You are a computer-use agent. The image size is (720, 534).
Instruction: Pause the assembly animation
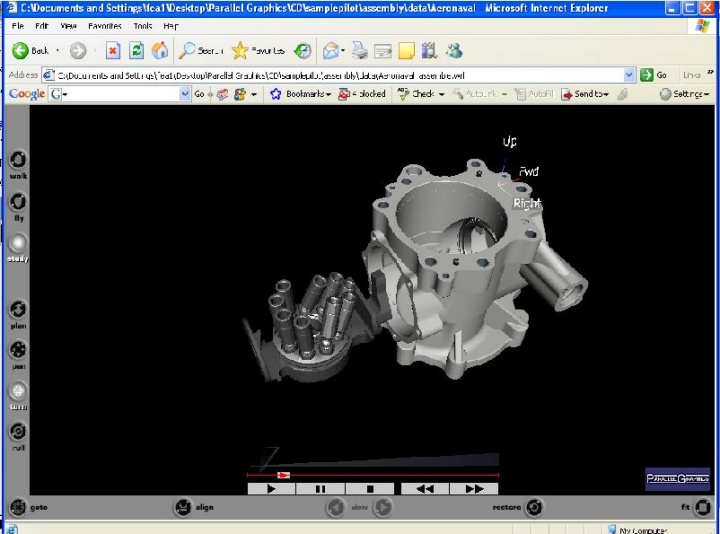pyautogui.click(x=321, y=489)
